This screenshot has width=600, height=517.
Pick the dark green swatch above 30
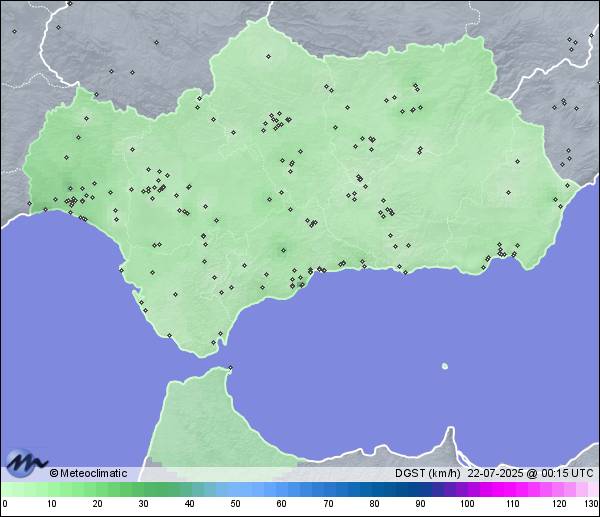pos(144,489)
